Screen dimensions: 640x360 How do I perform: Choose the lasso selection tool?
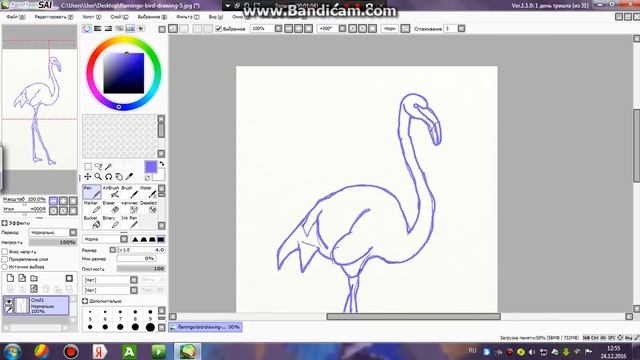point(98,167)
